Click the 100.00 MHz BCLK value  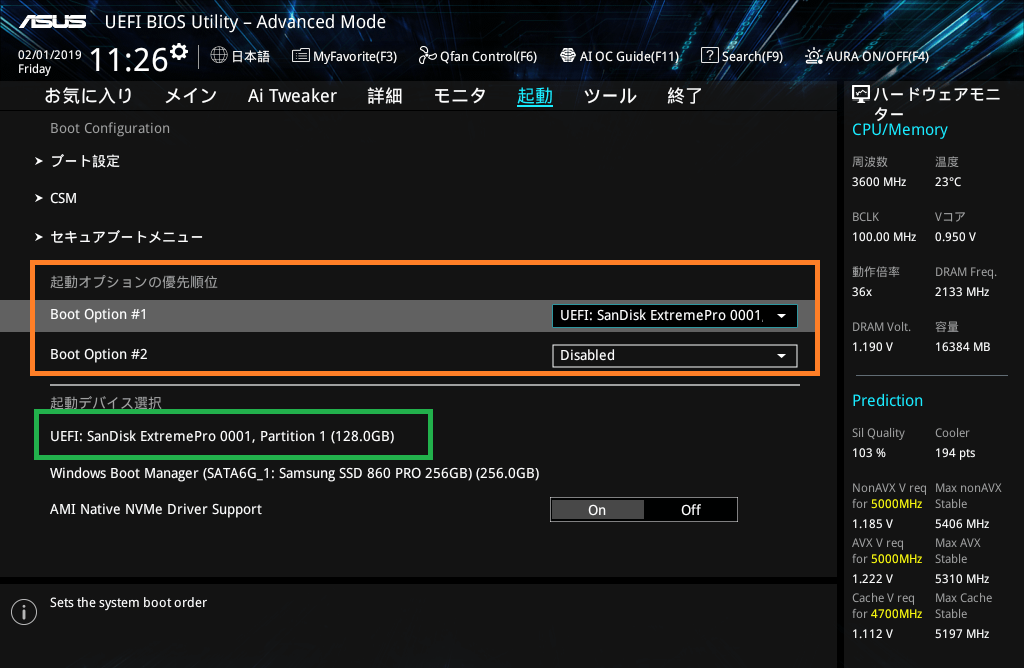884,237
